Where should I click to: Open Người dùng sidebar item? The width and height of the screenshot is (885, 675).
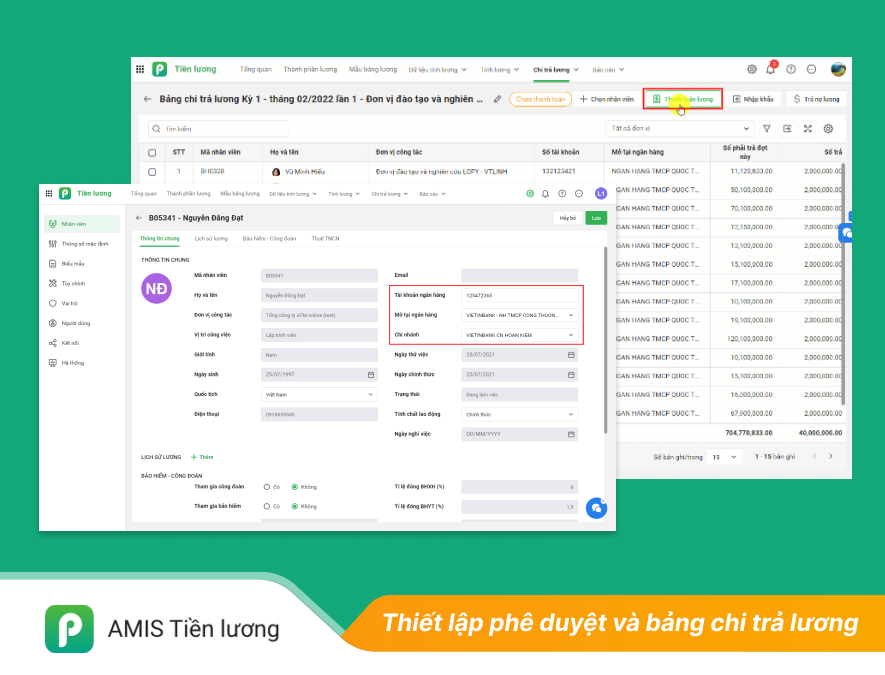click(82, 323)
